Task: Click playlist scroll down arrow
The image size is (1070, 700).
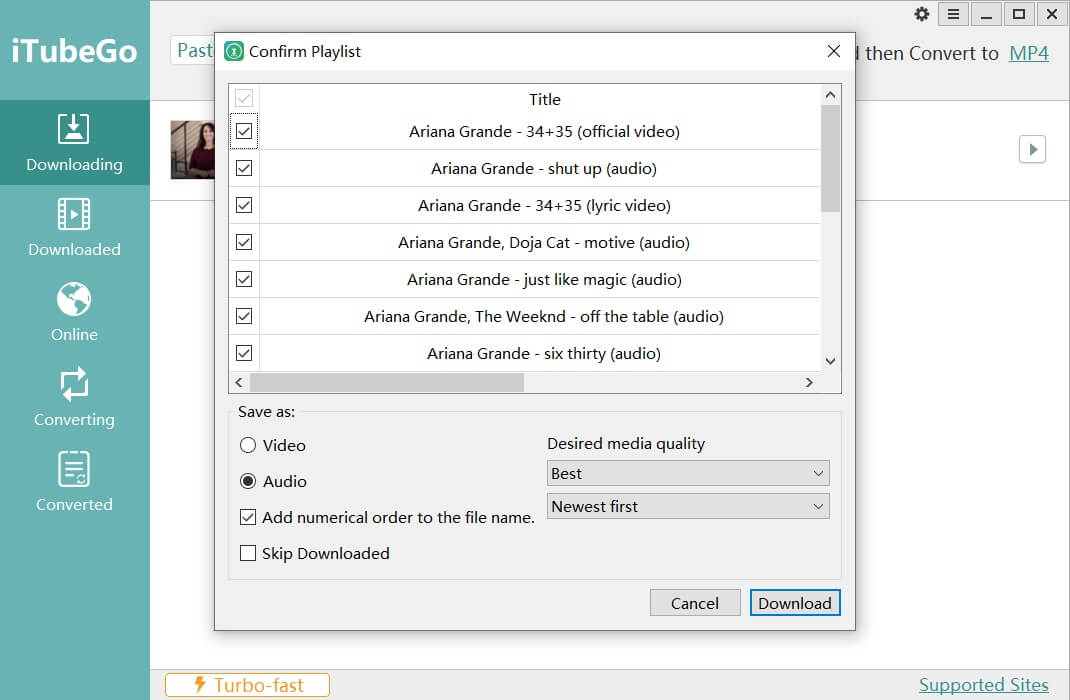Action: point(830,362)
